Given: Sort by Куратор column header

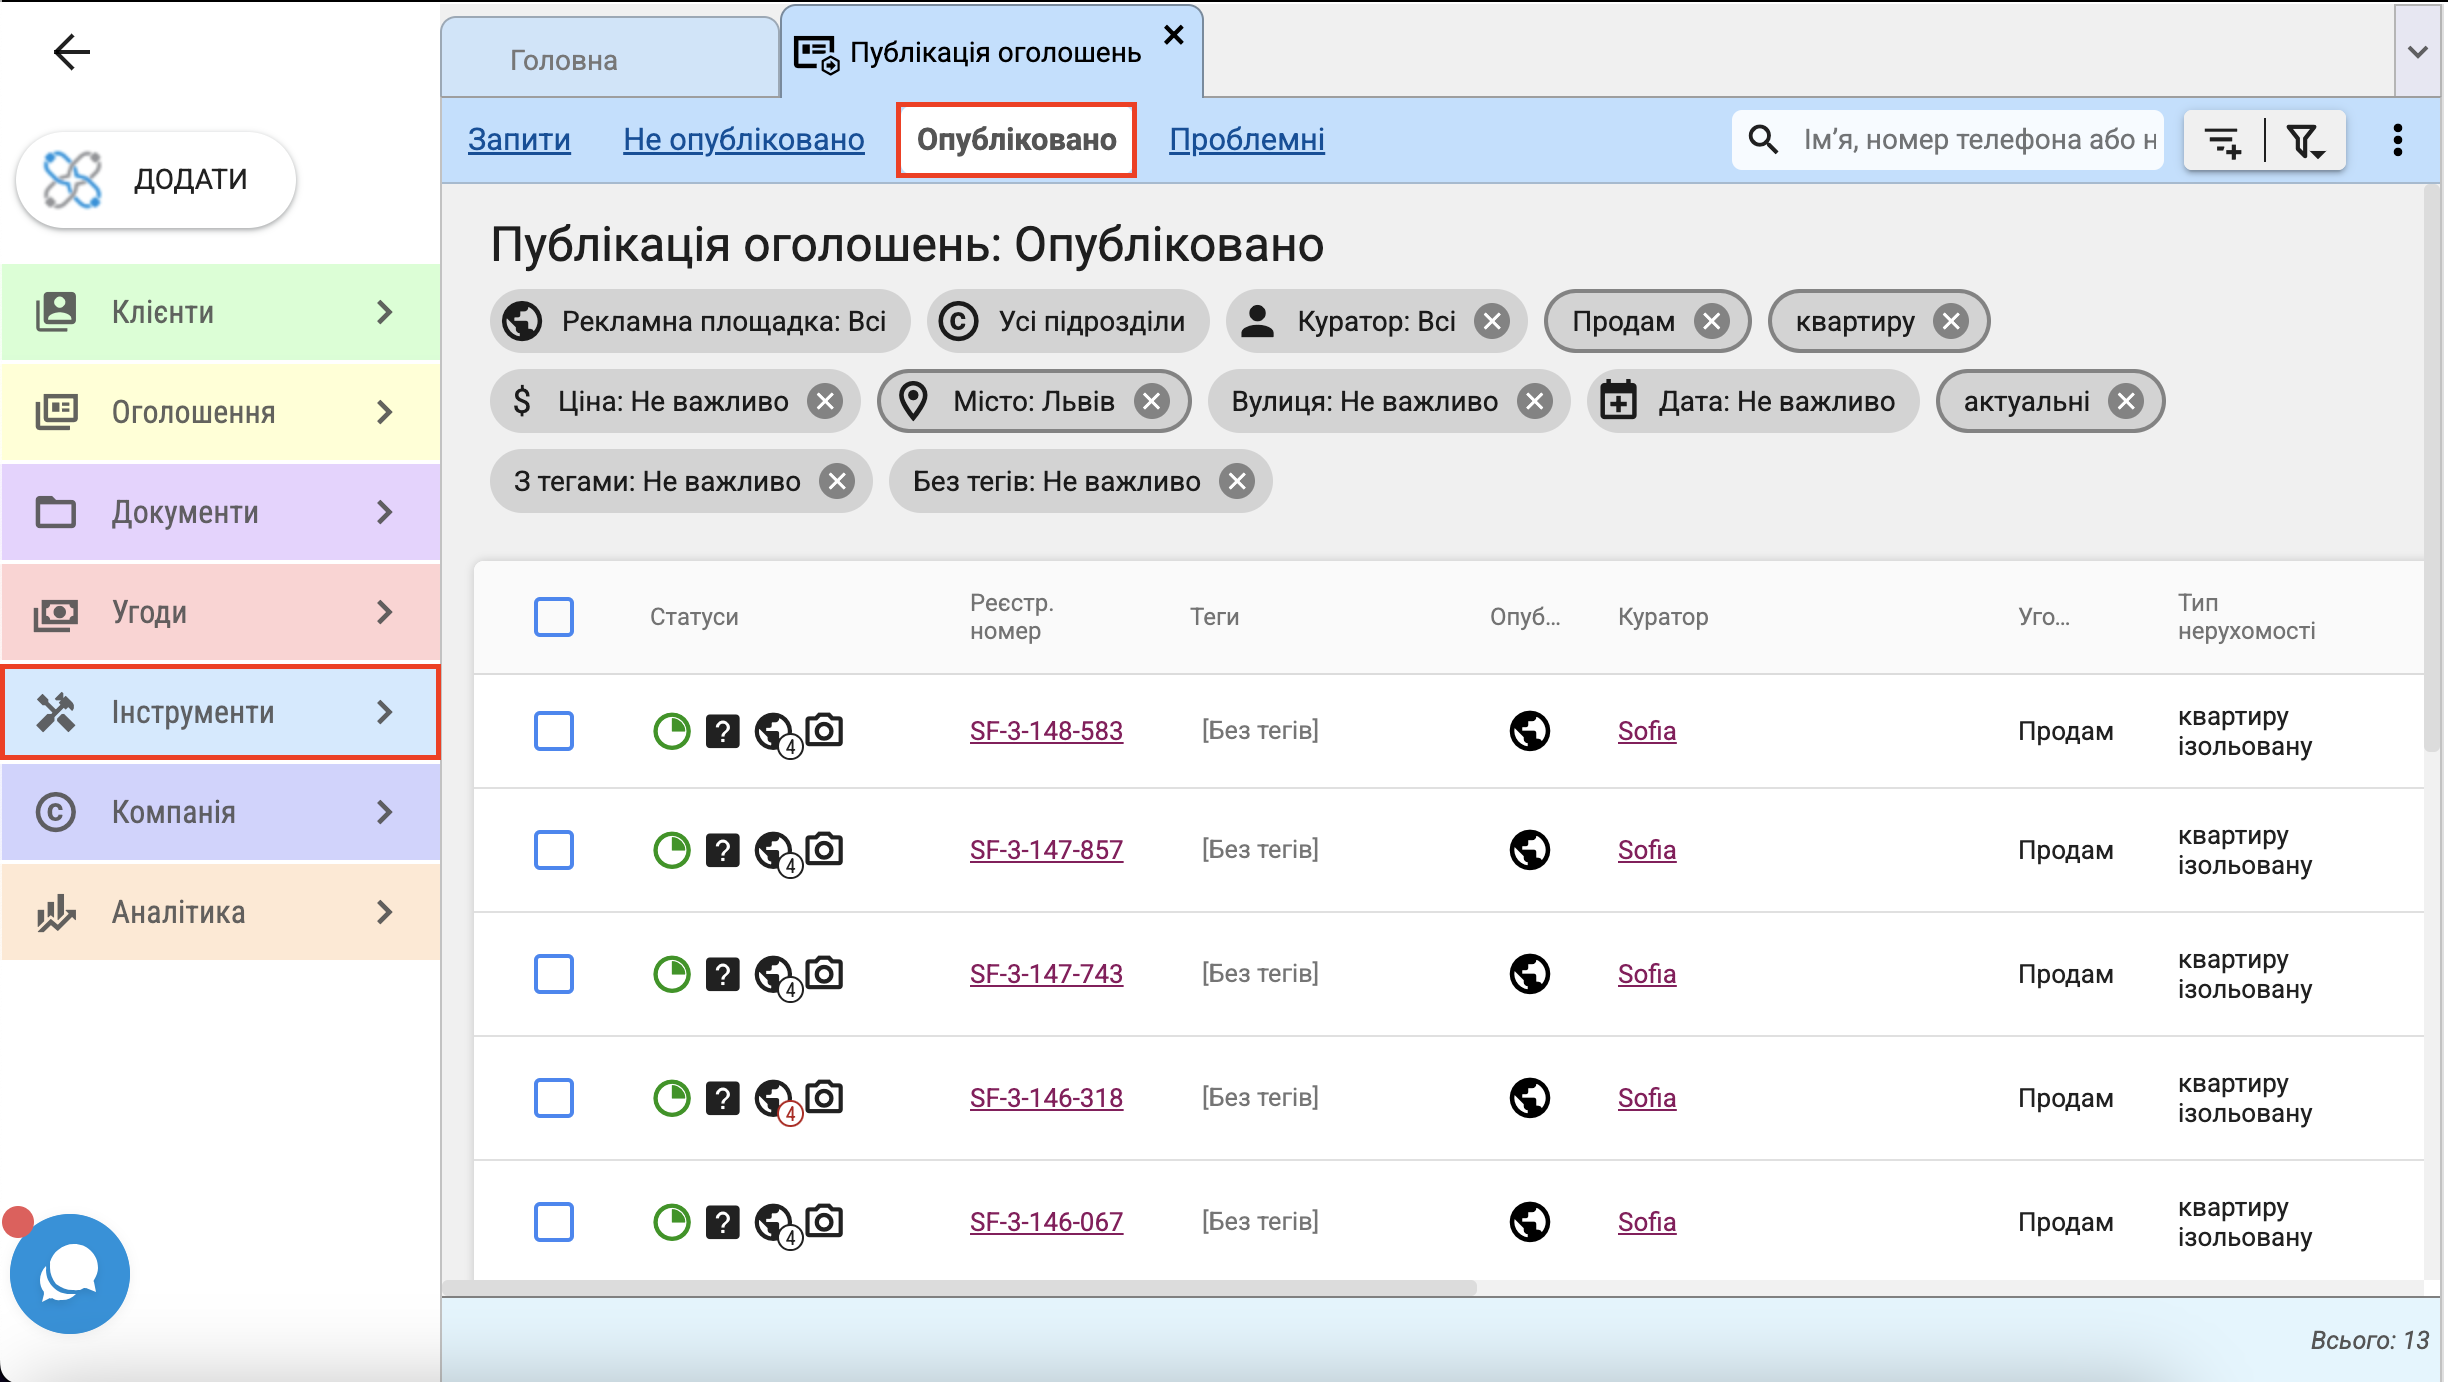Looking at the screenshot, I should (1663, 617).
